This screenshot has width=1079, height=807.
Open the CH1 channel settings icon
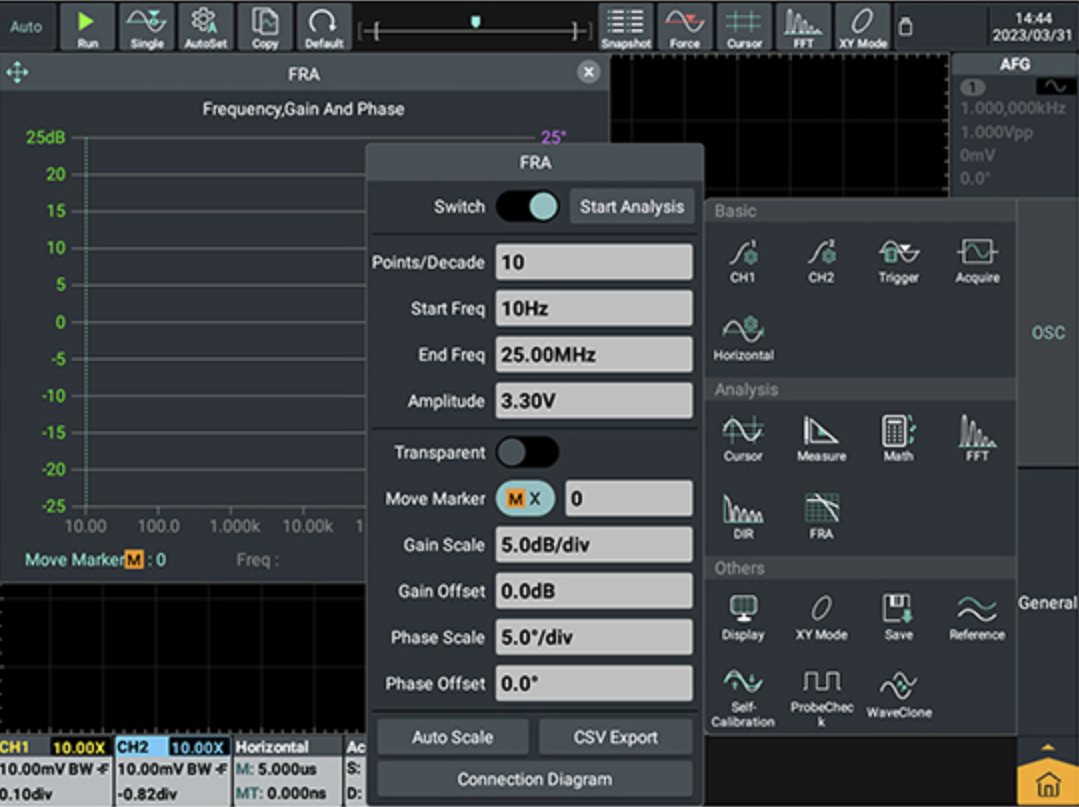[x=742, y=258]
